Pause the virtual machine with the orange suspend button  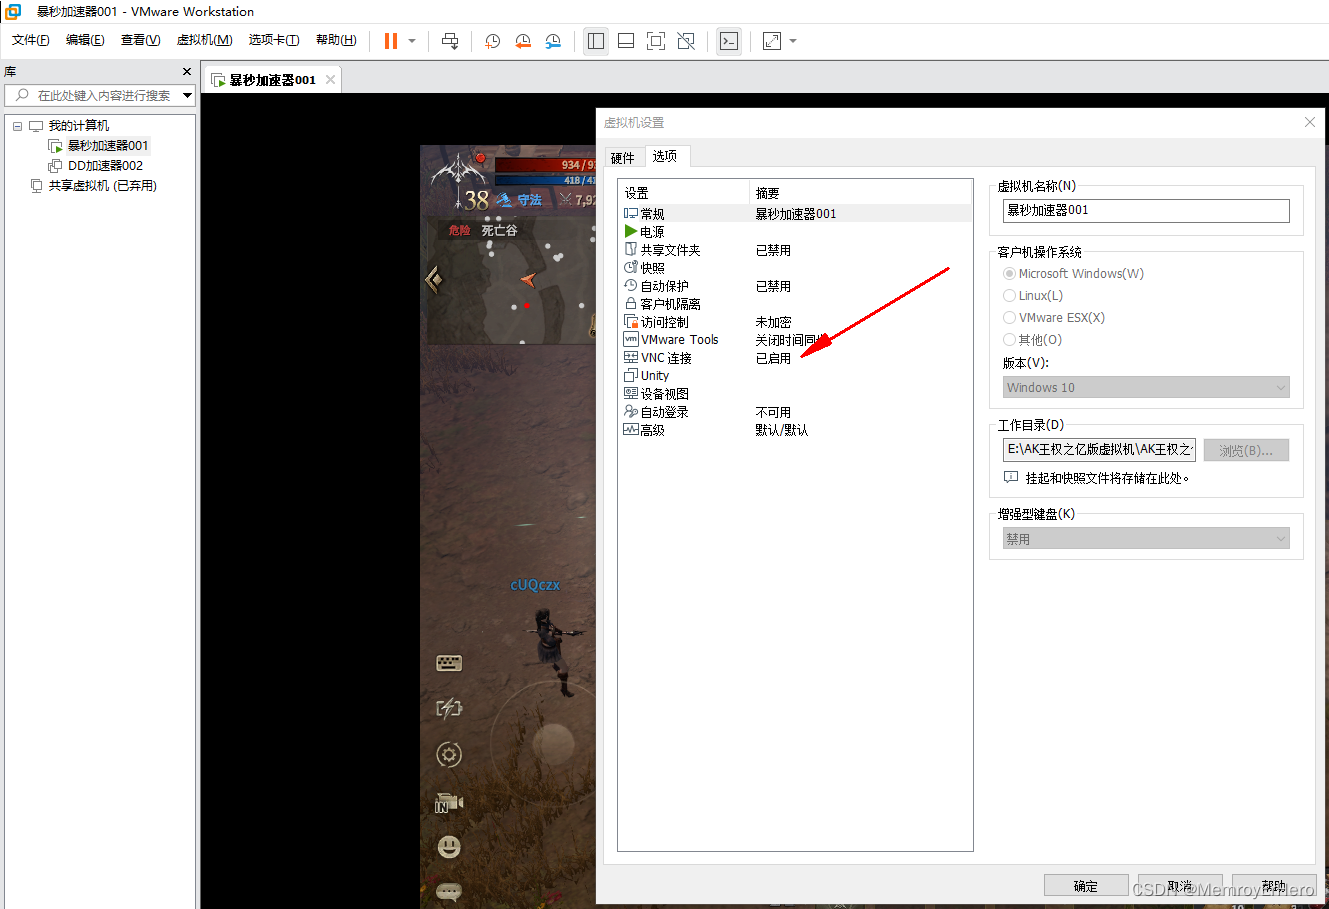click(x=391, y=41)
